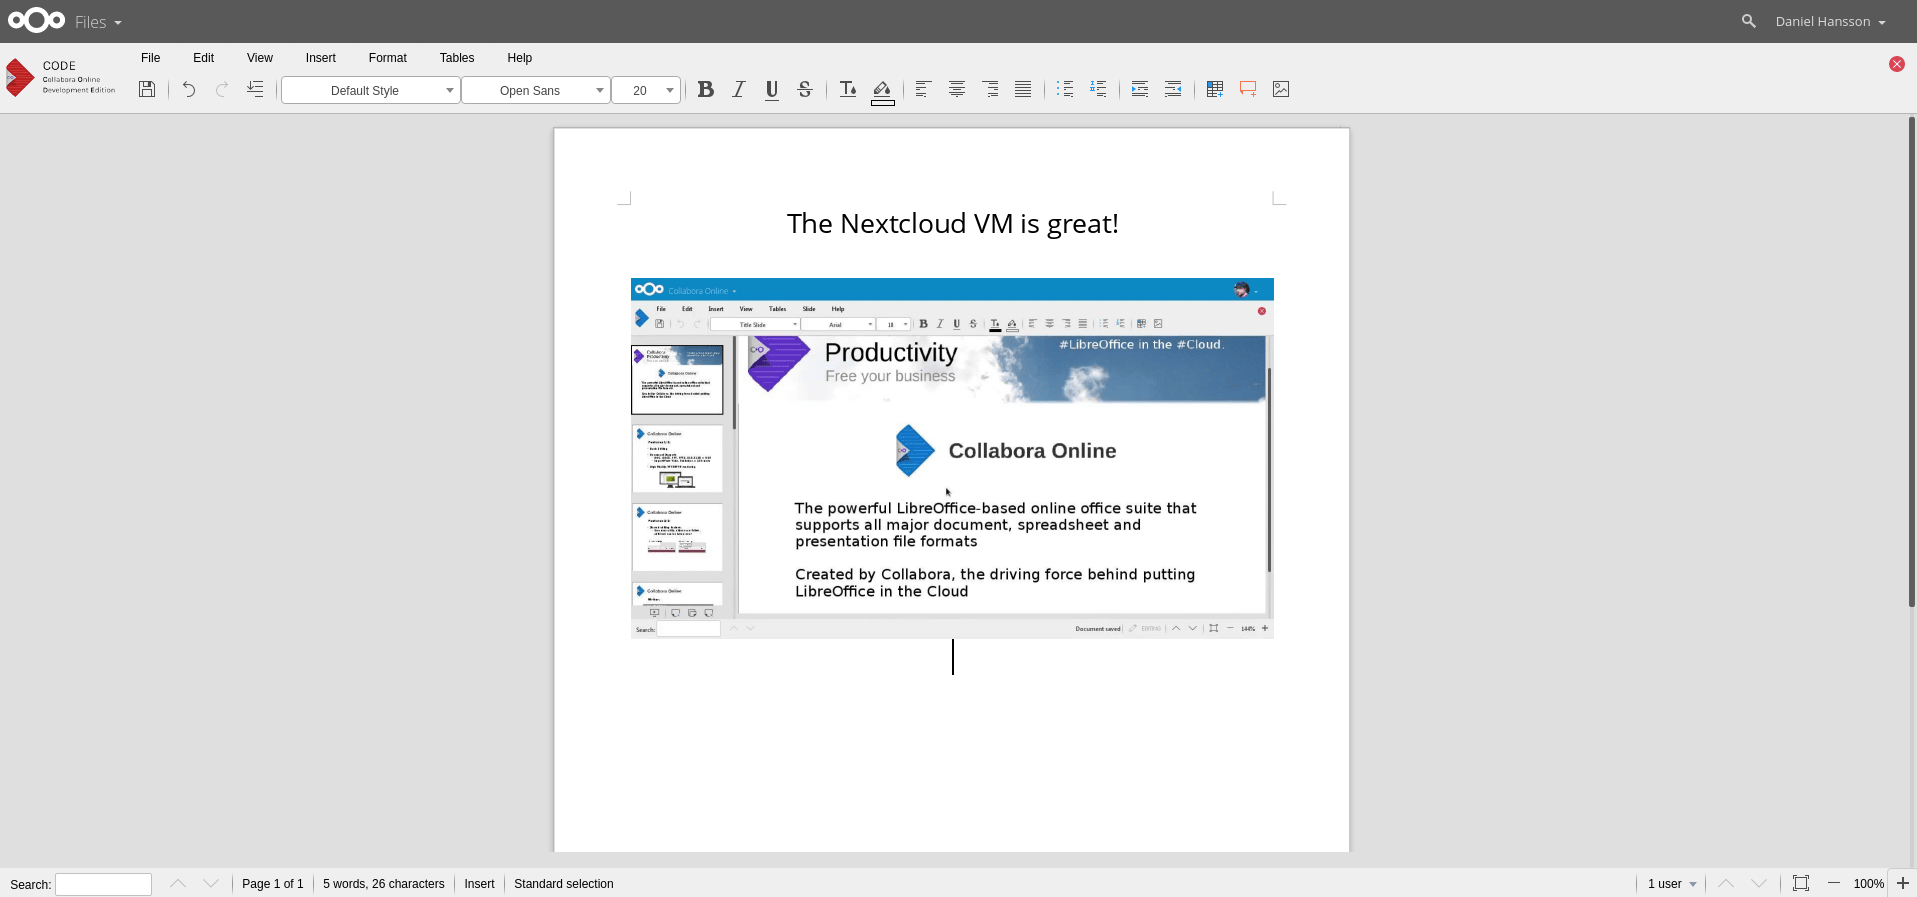Screen dimensions: 1917x897
Task: Align text left
Action: click(x=923, y=89)
